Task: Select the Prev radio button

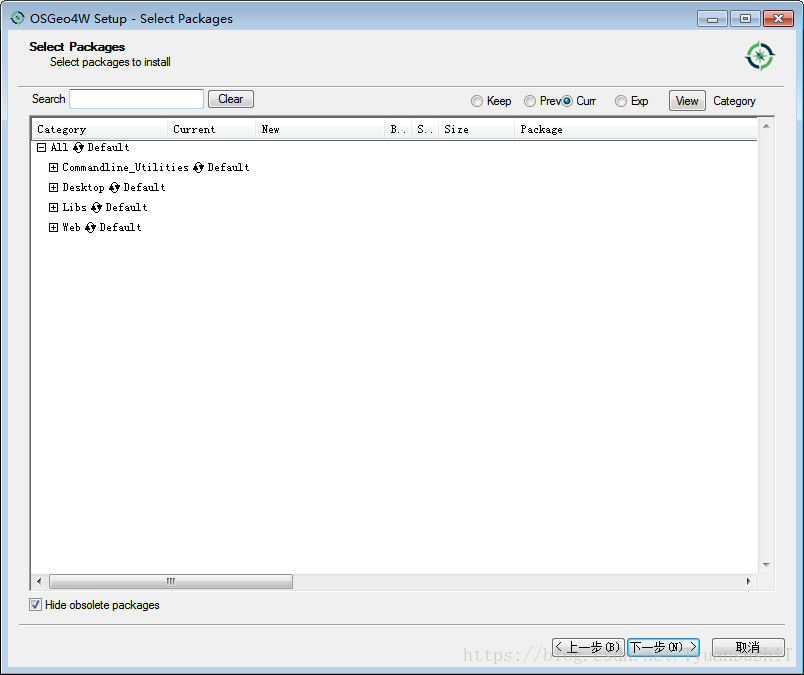Action: coord(529,101)
